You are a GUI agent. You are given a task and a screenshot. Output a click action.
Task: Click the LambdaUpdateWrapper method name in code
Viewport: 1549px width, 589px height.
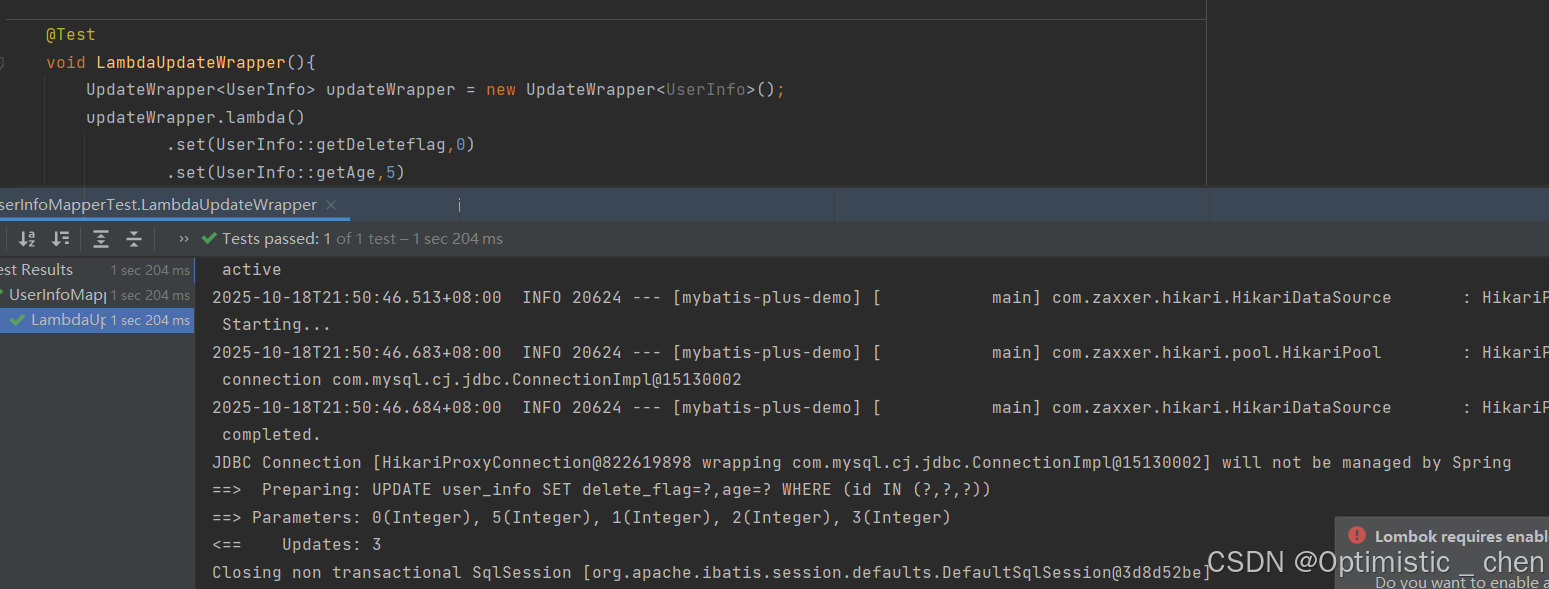tap(193, 63)
